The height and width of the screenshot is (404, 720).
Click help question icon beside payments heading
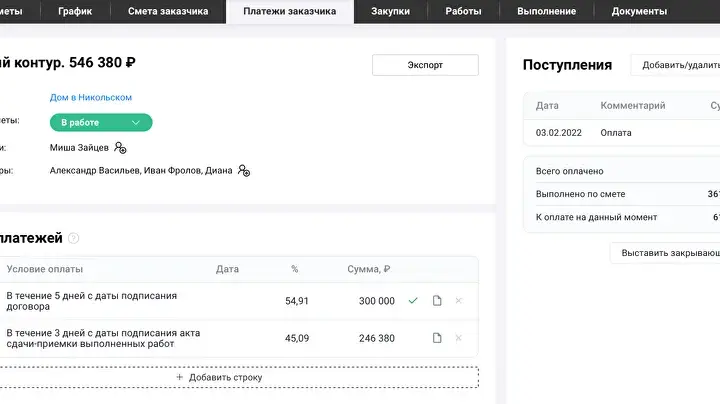tap(74, 238)
